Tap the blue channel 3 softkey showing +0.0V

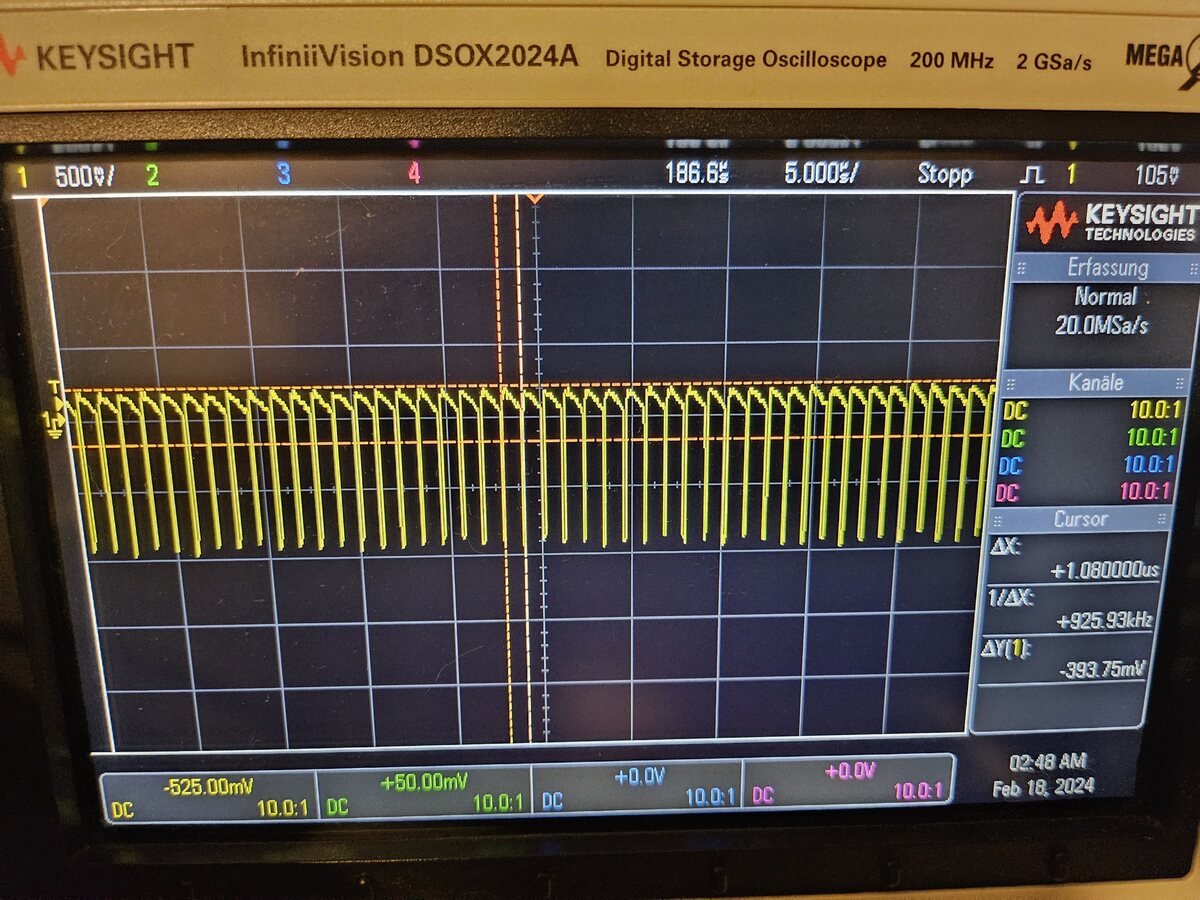click(x=637, y=788)
